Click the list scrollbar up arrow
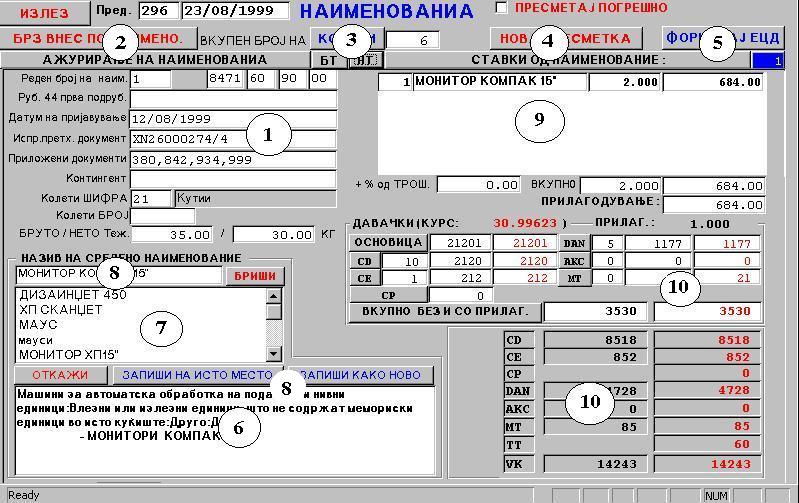Image resolution: width=799 pixels, height=503 pixels. (274, 296)
